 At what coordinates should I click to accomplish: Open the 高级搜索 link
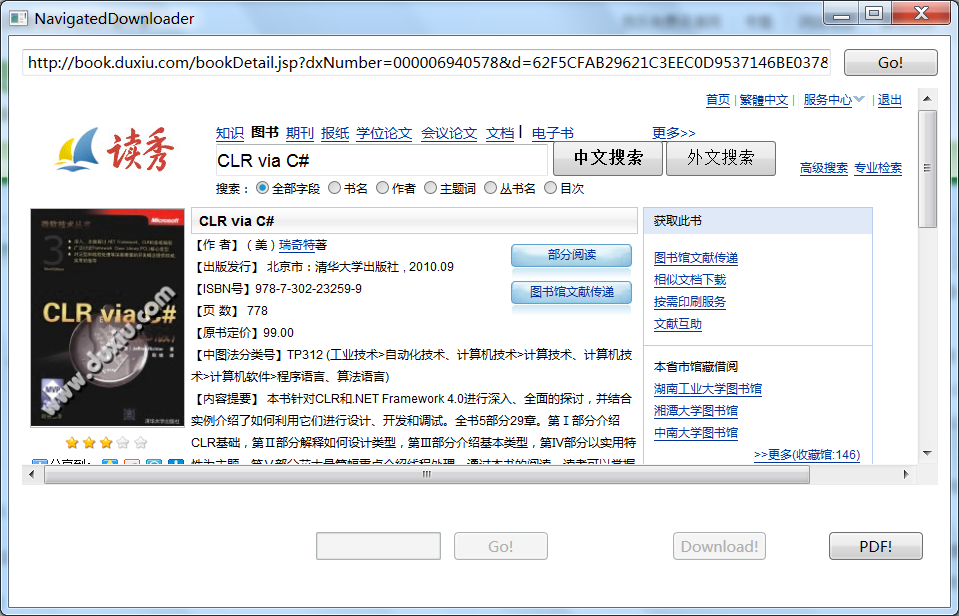pos(824,168)
